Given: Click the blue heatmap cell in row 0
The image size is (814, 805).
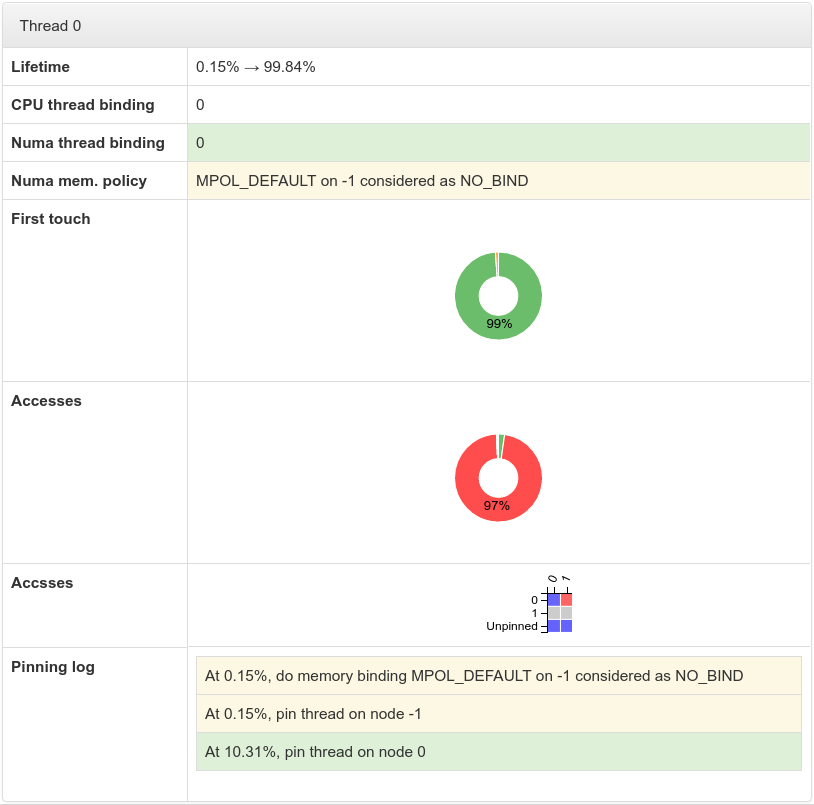Looking at the screenshot, I should coord(554,600).
